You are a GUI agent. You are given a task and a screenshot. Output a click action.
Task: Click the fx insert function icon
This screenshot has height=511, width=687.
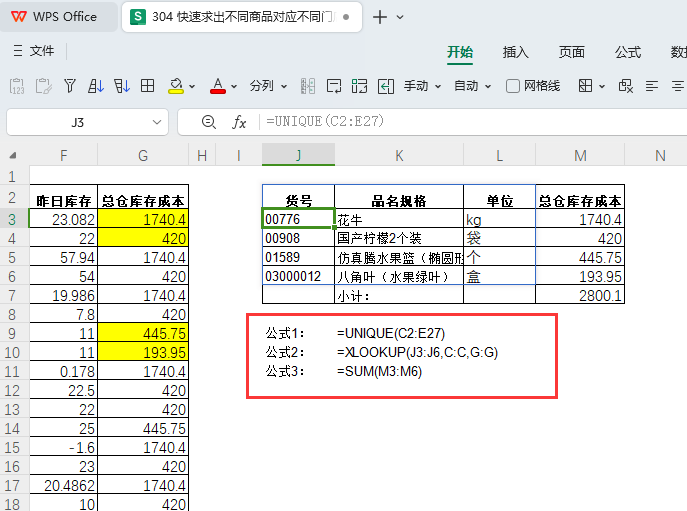coord(239,122)
